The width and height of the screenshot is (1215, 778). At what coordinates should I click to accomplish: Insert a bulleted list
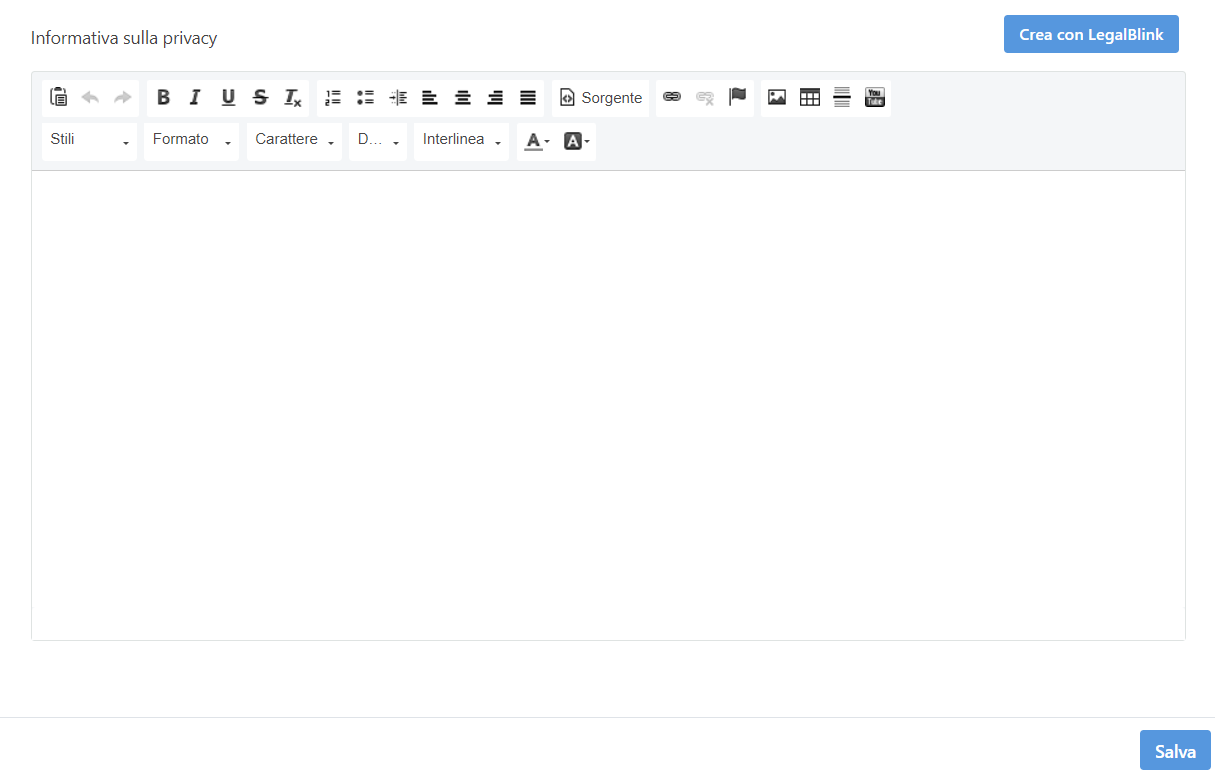click(365, 97)
